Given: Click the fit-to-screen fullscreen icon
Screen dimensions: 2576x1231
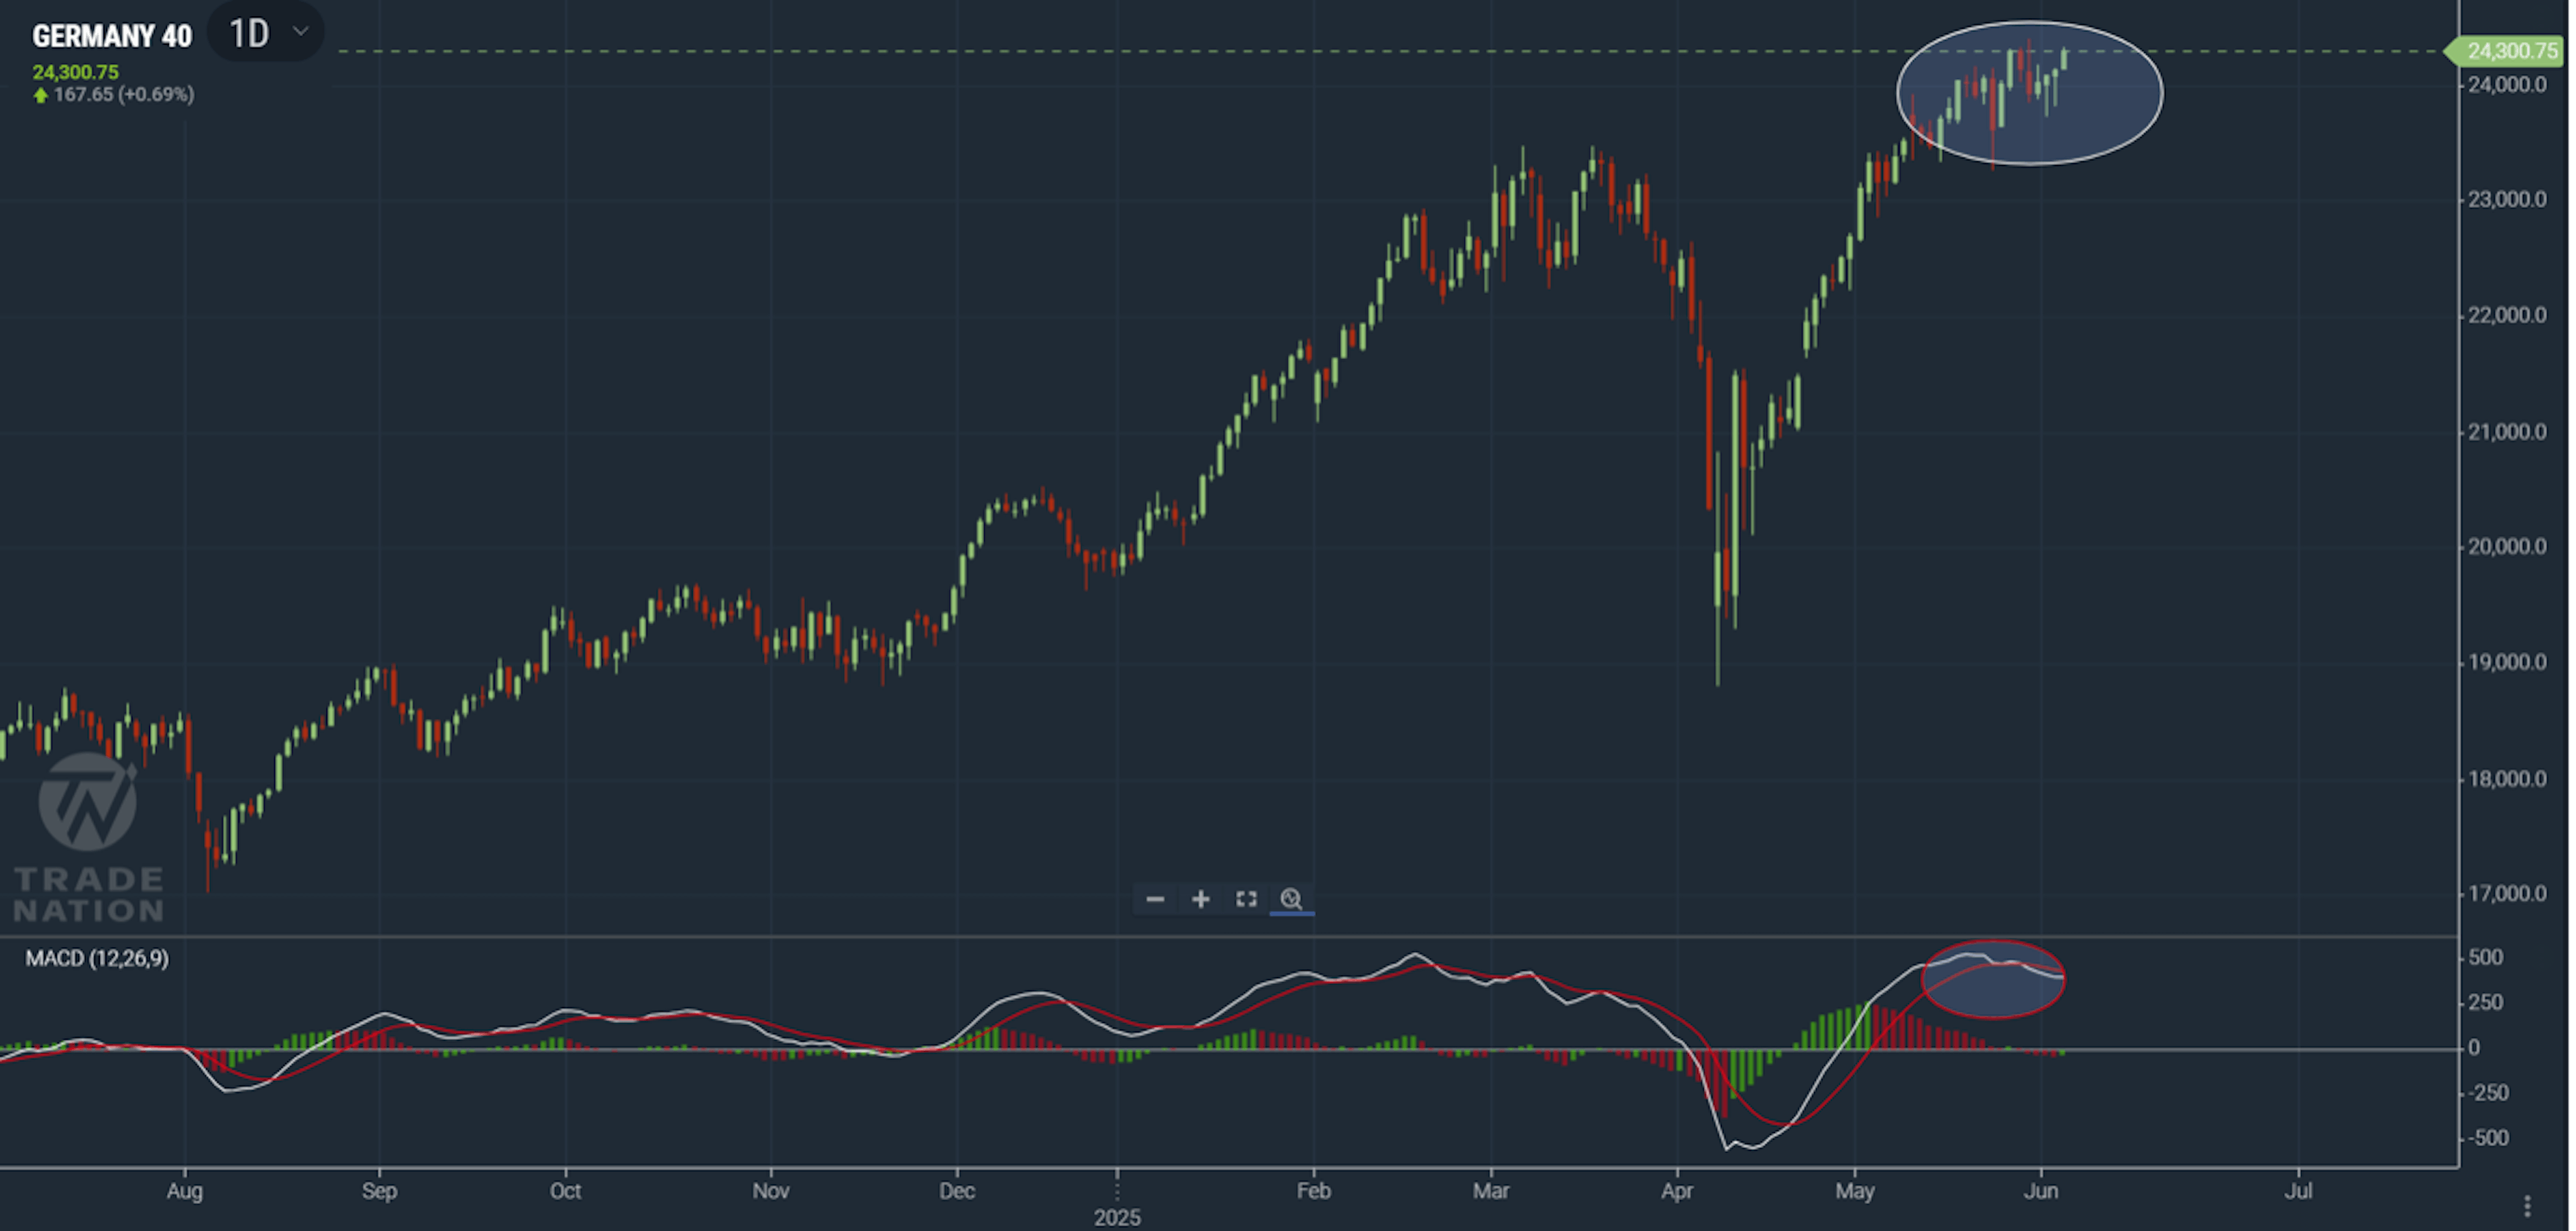Looking at the screenshot, I should coord(1246,899).
